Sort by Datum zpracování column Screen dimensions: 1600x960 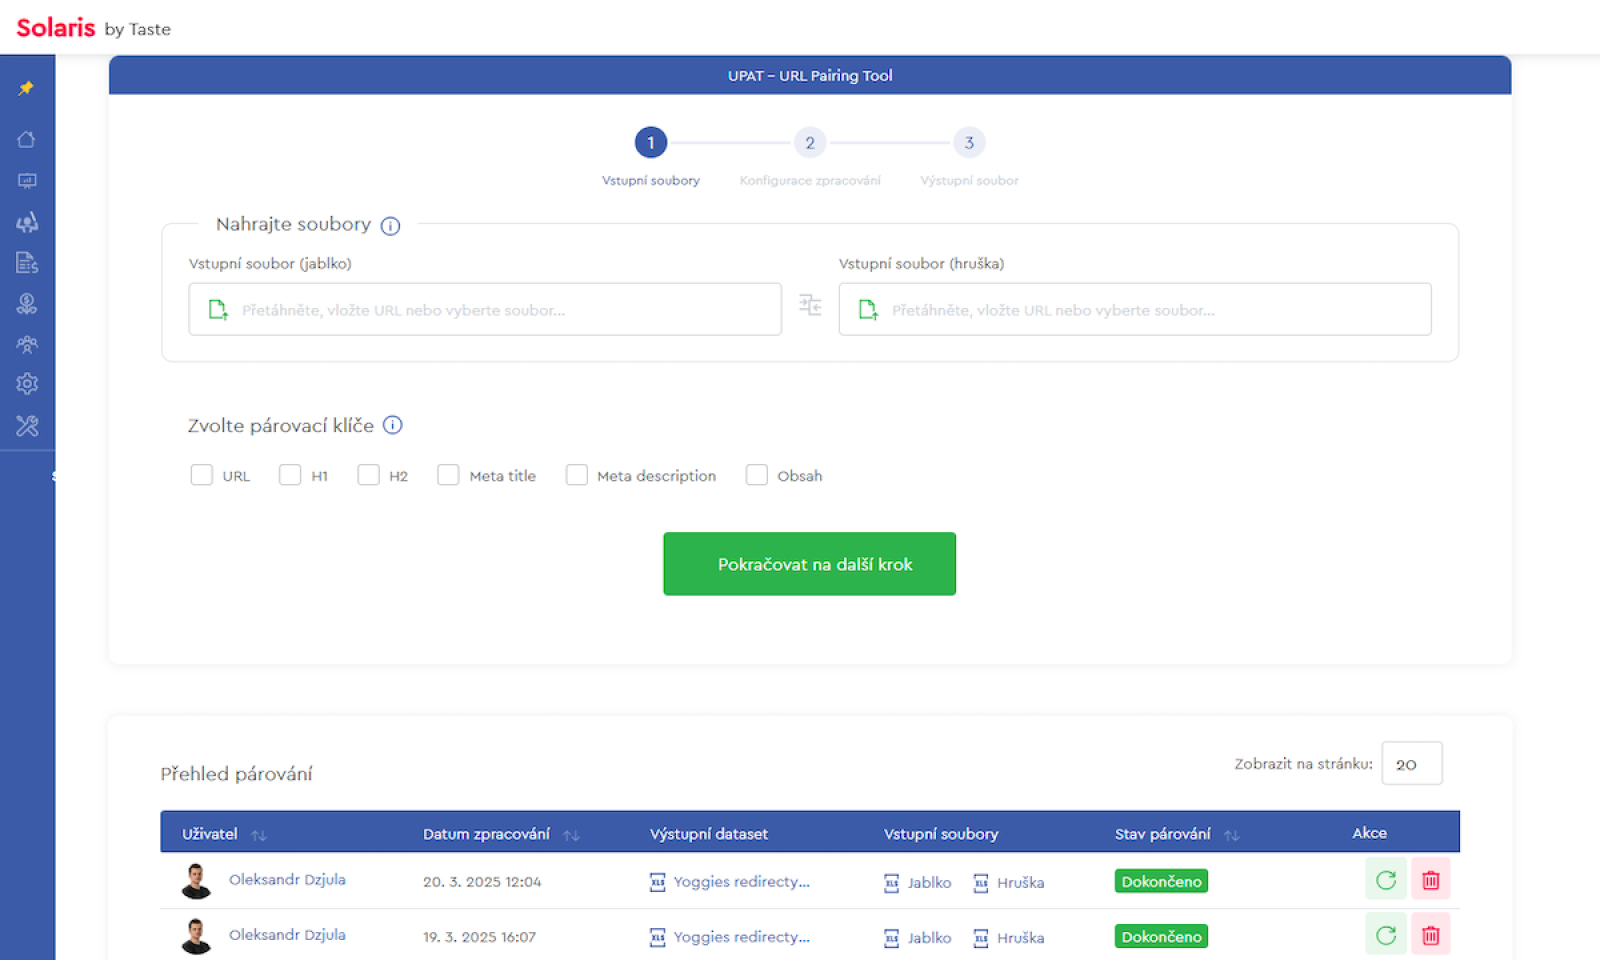point(571,835)
